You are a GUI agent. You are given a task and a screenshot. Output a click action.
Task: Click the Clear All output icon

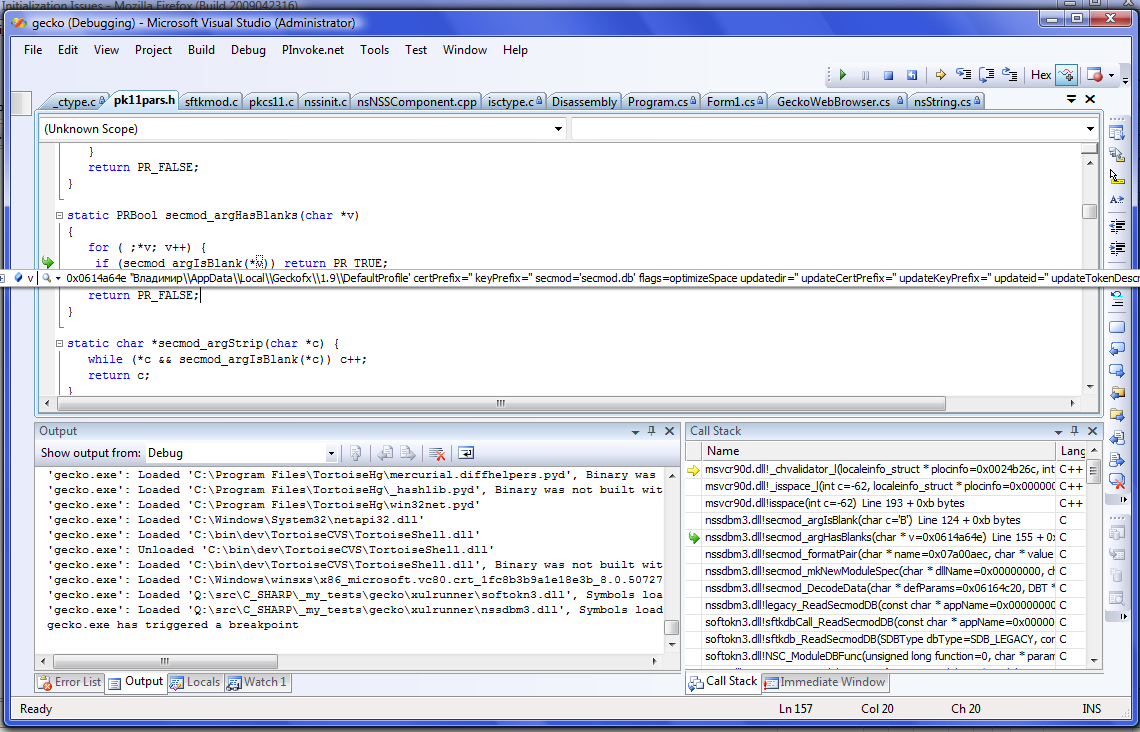[x=437, y=454]
